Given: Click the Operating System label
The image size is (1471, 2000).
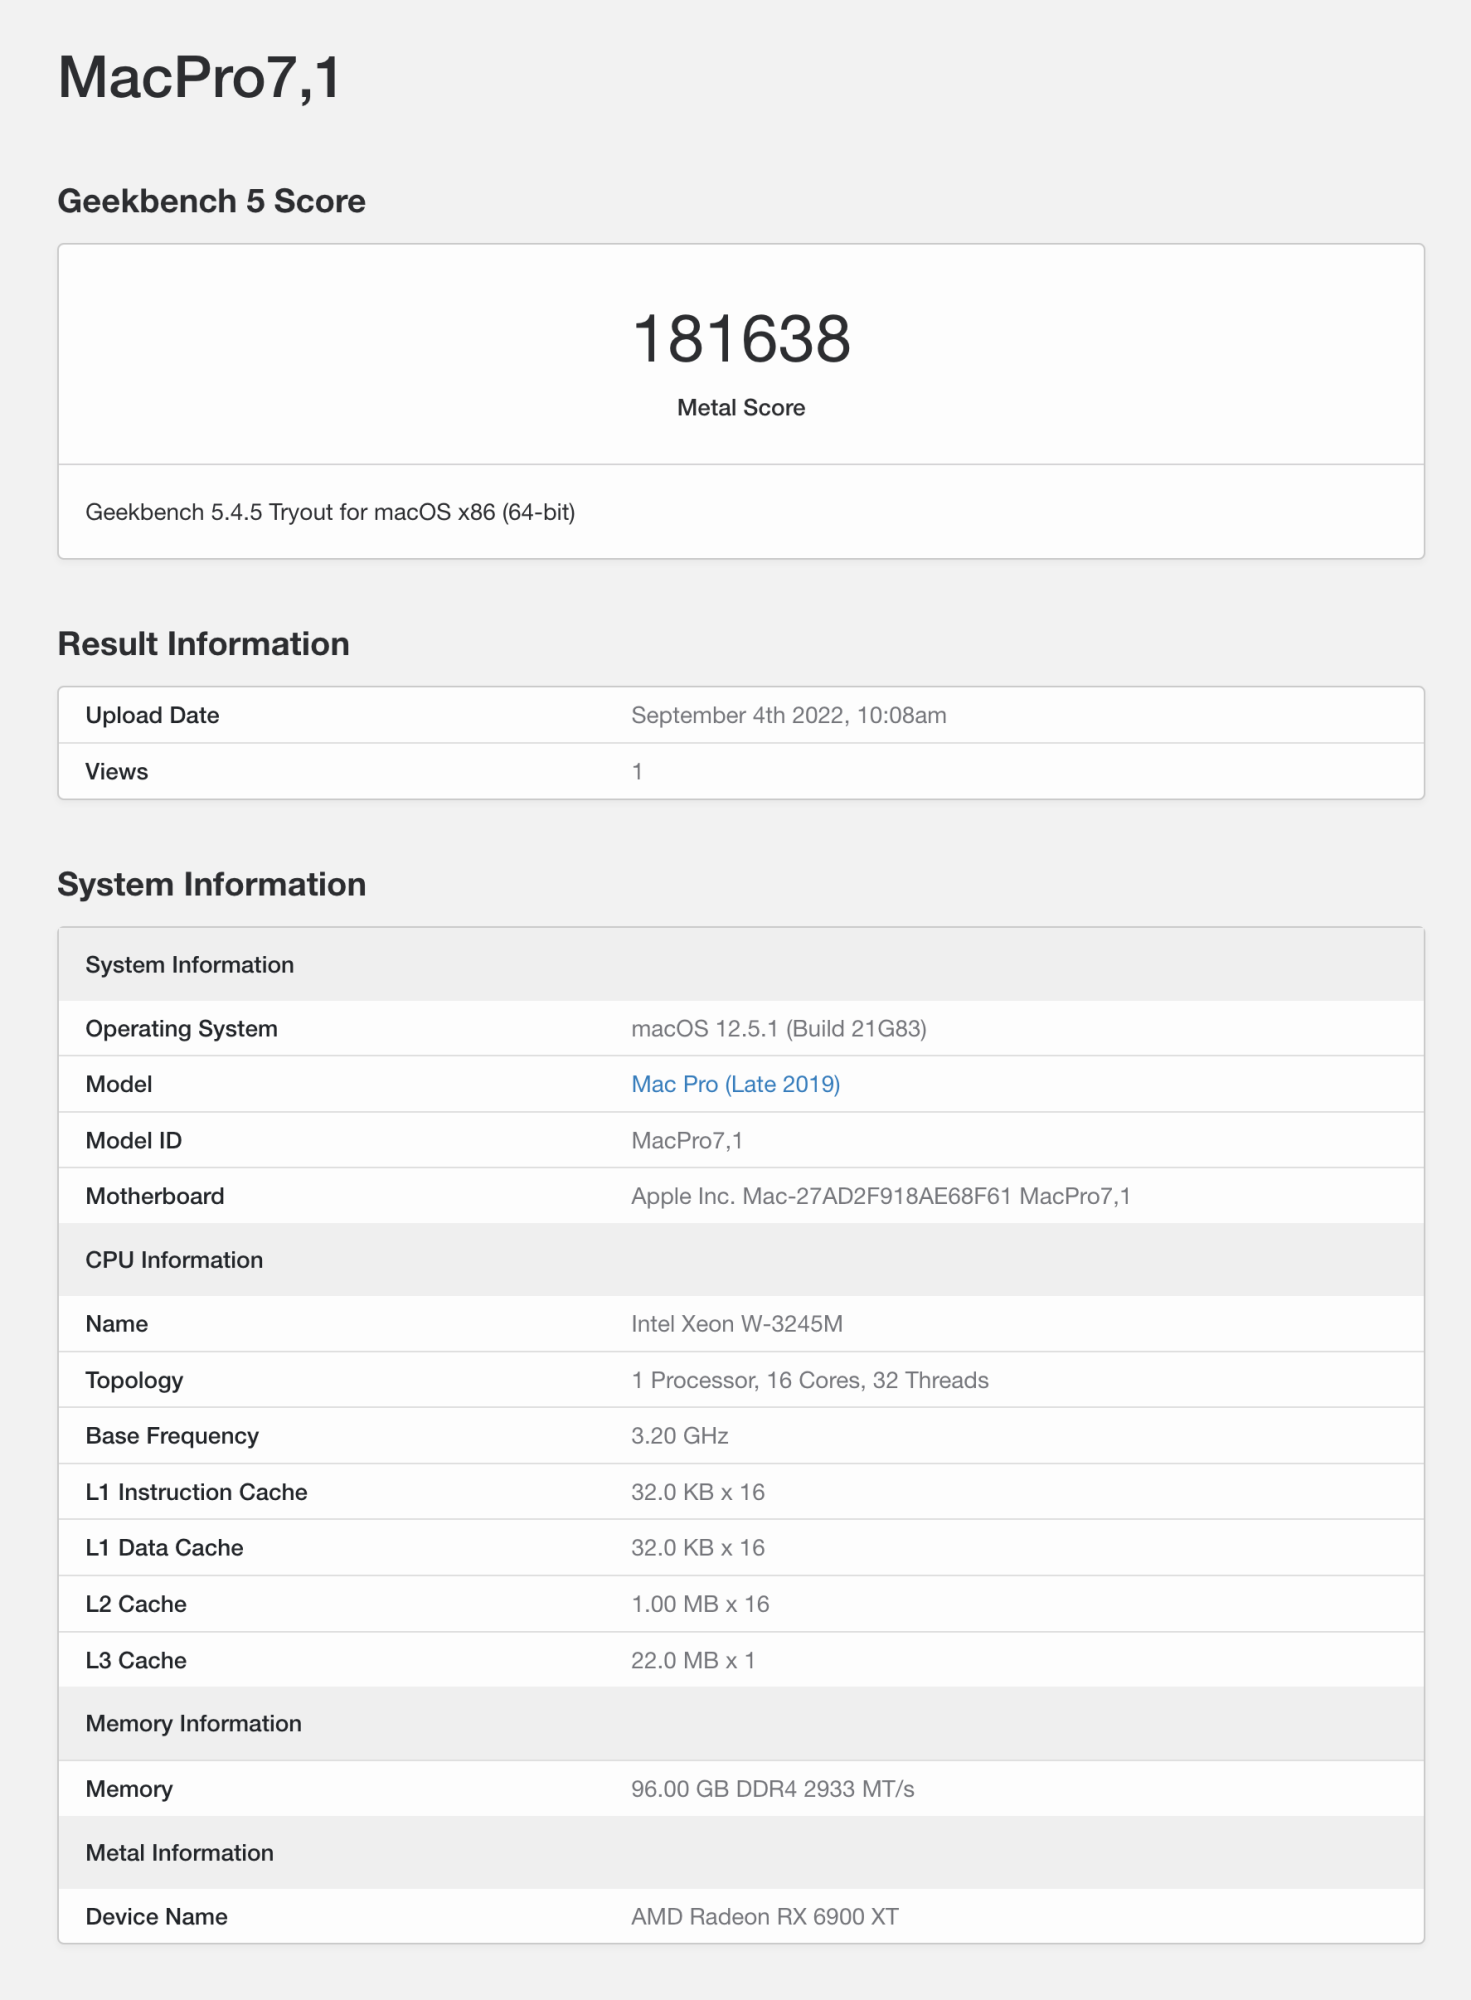Looking at the screenshot, I should click(181, 1028).
